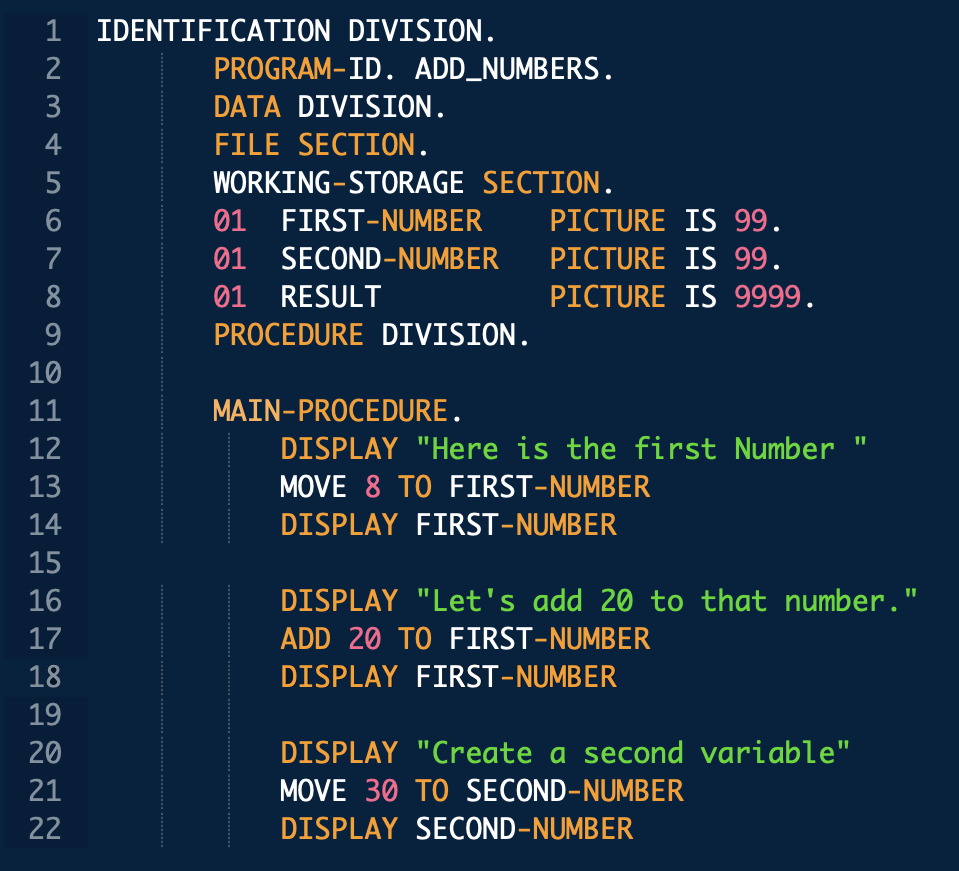Click the "Let's add 20 to that number." string
Image resolution: width=959 pixels, height=871 pixels.
[x=666, y=601]
